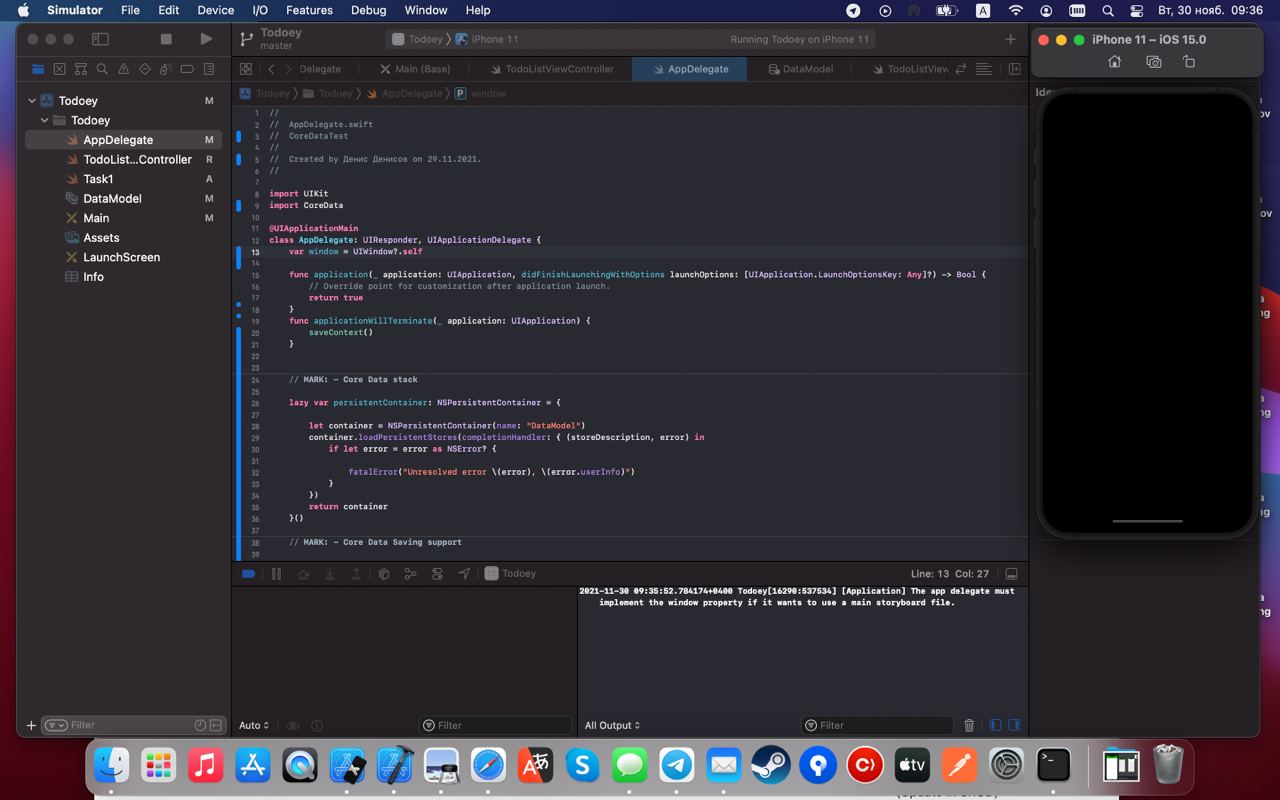Switch to the DataModel tab
This screenshot has height=800, width=1280.
click(800, 69)
